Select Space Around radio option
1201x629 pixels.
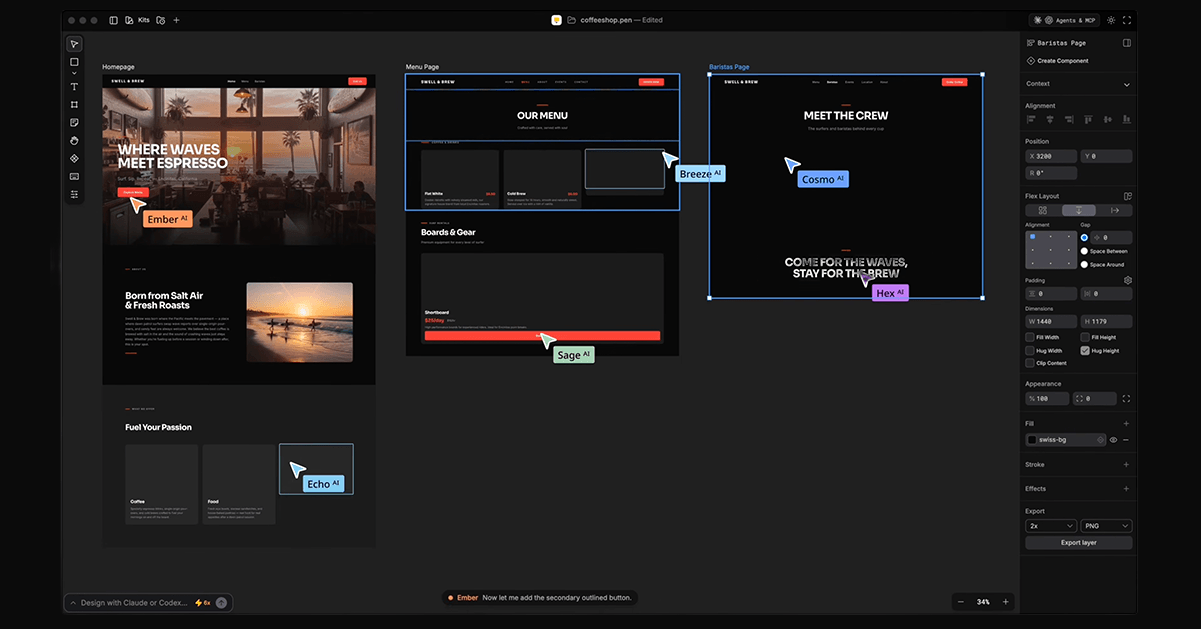coord(1084,265)
